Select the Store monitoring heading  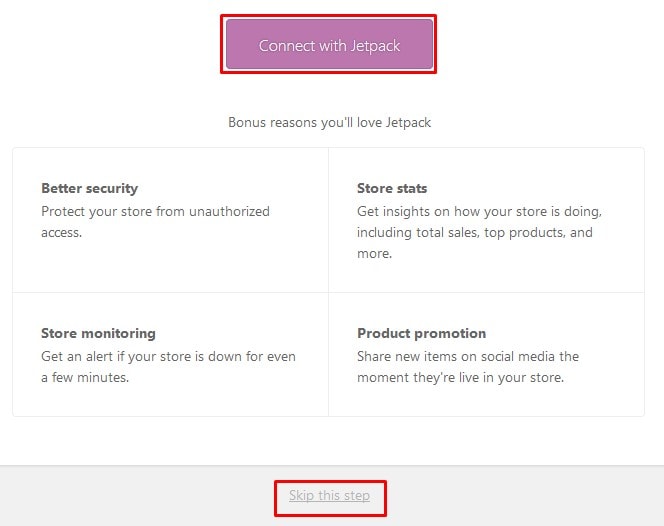[98, 333]
